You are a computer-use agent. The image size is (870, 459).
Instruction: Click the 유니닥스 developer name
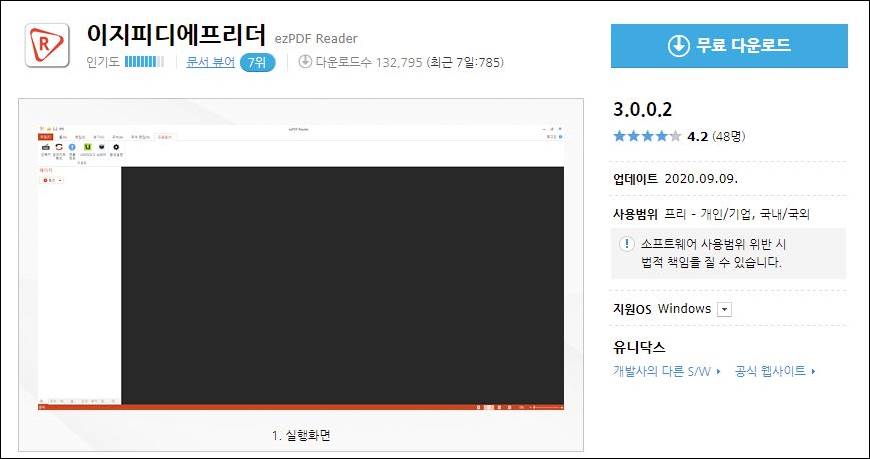coord(639,347)
